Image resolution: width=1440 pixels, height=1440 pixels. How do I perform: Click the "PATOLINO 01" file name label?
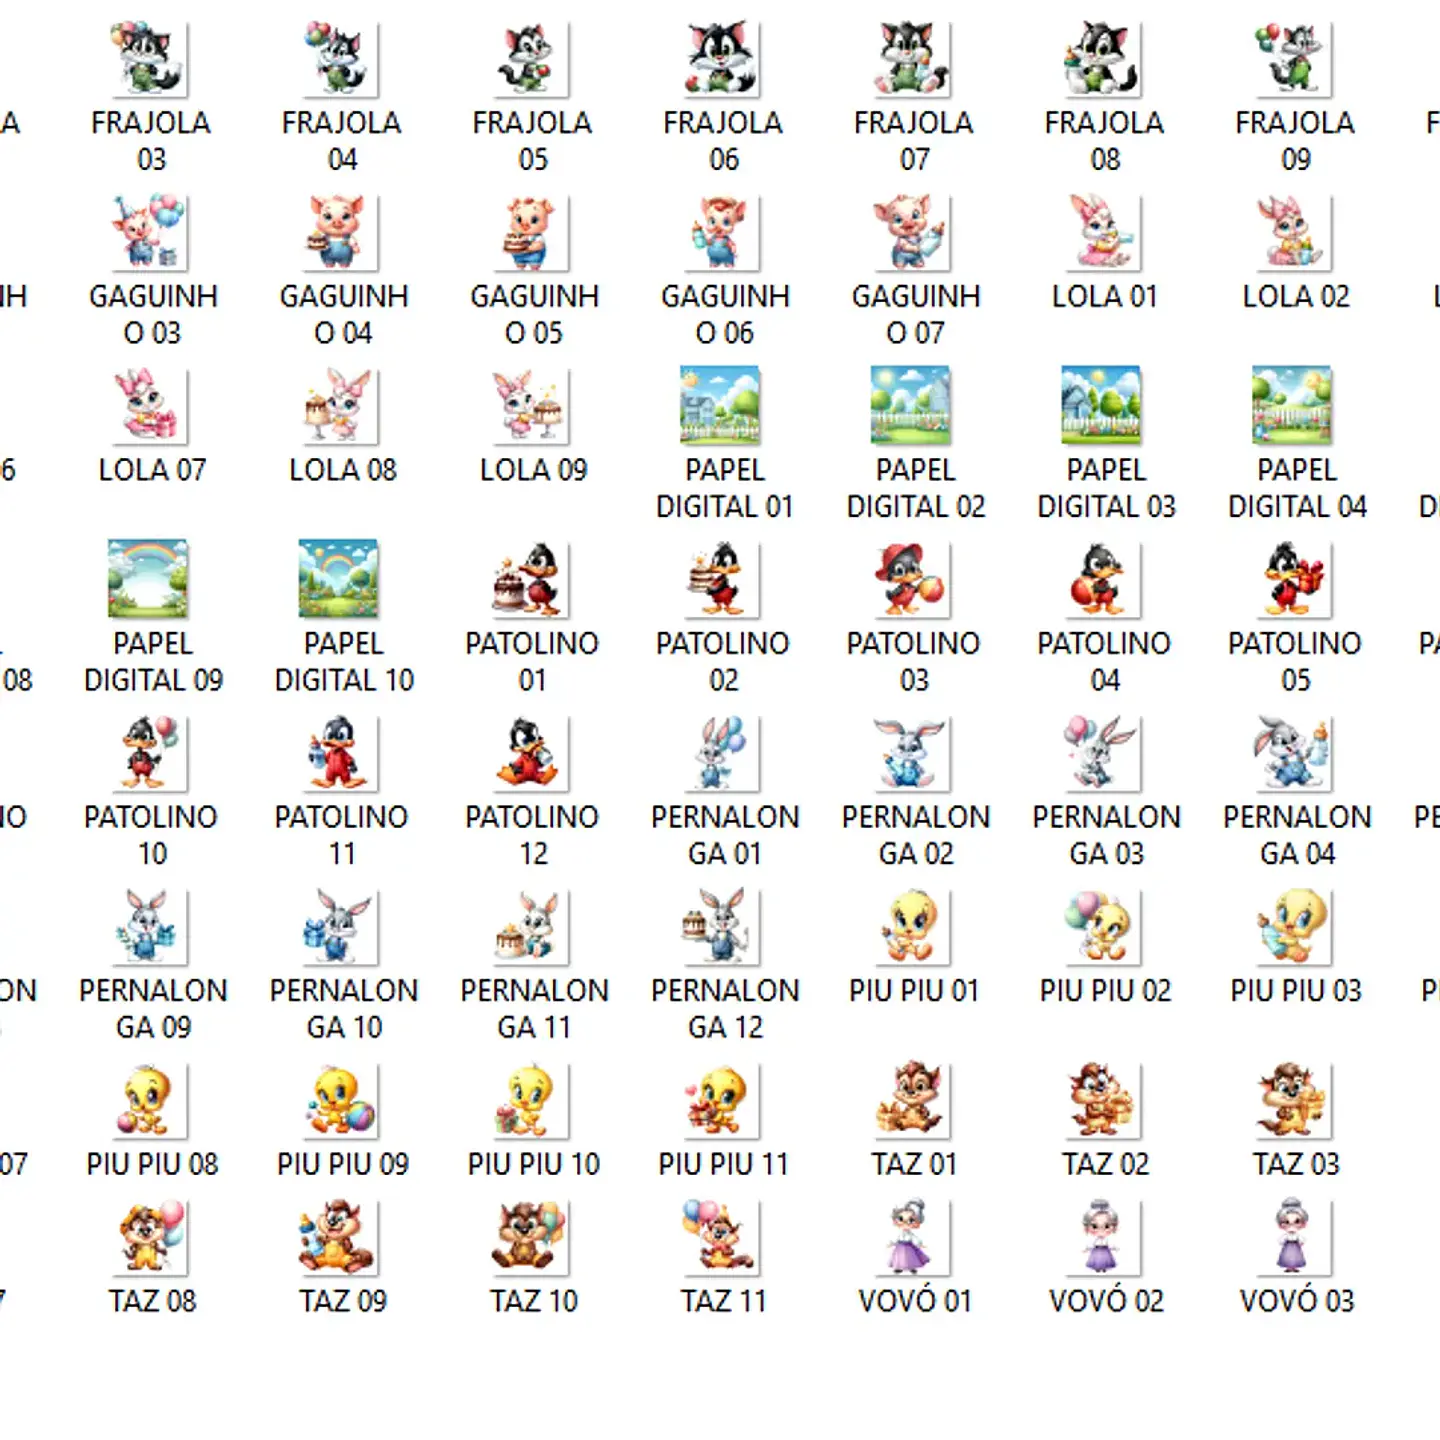533,662
